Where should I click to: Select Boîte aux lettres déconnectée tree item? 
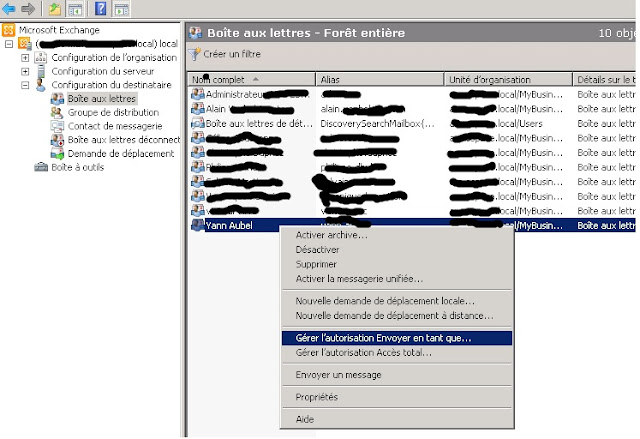tap(124, 140)
